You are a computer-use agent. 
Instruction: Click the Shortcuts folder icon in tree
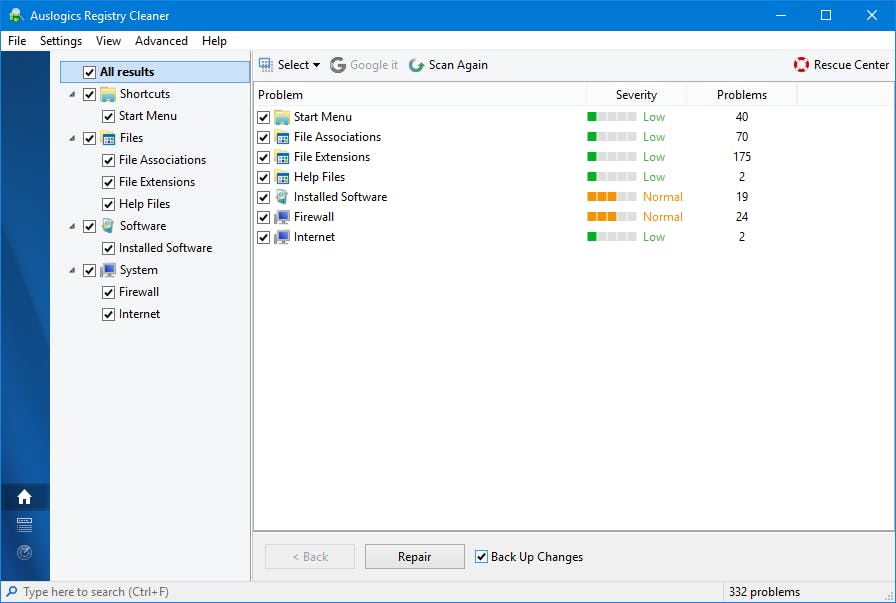[108, 94]
